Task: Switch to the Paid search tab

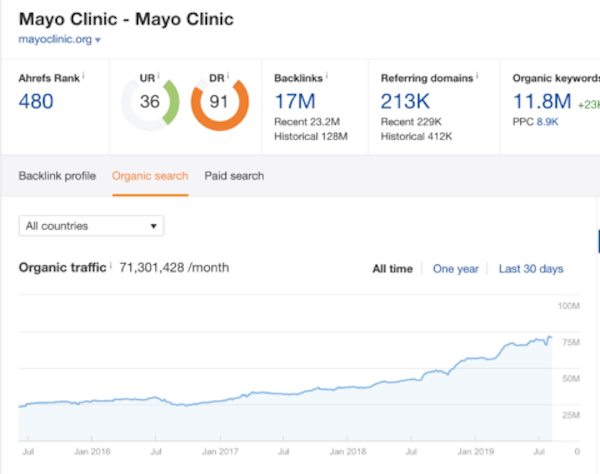Action: point(234,176)
